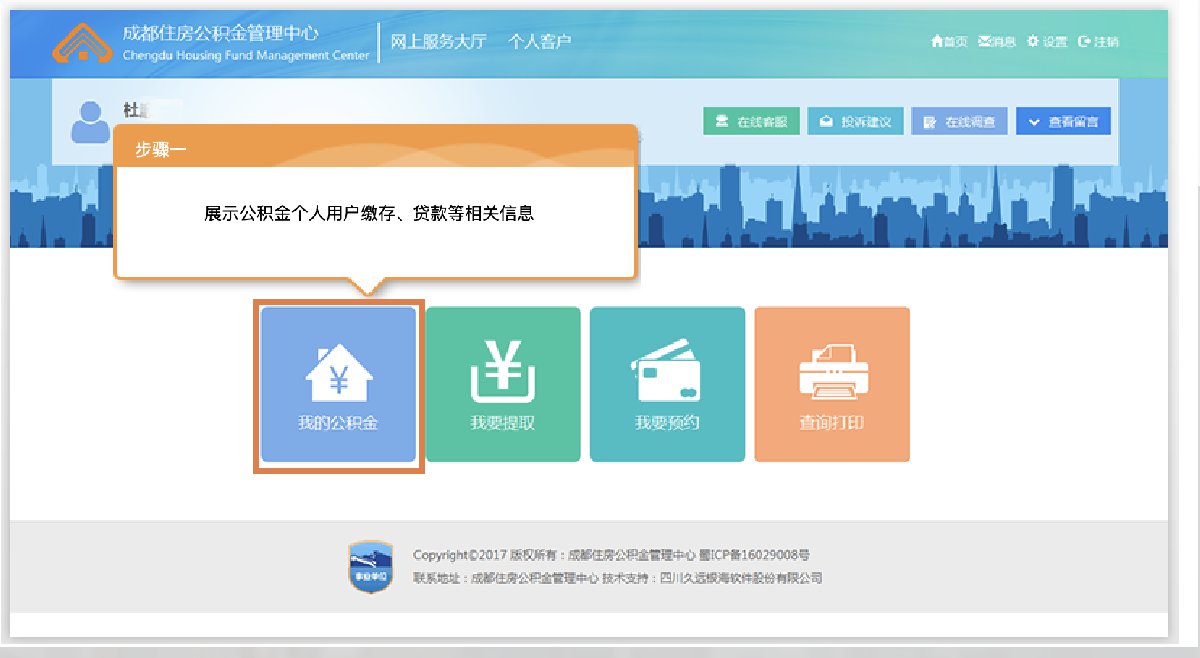This screenshot has width=1200, height=658.
Task: Open 设置 settings gear
Action: pyautogui.click(x=1047, y=42)
